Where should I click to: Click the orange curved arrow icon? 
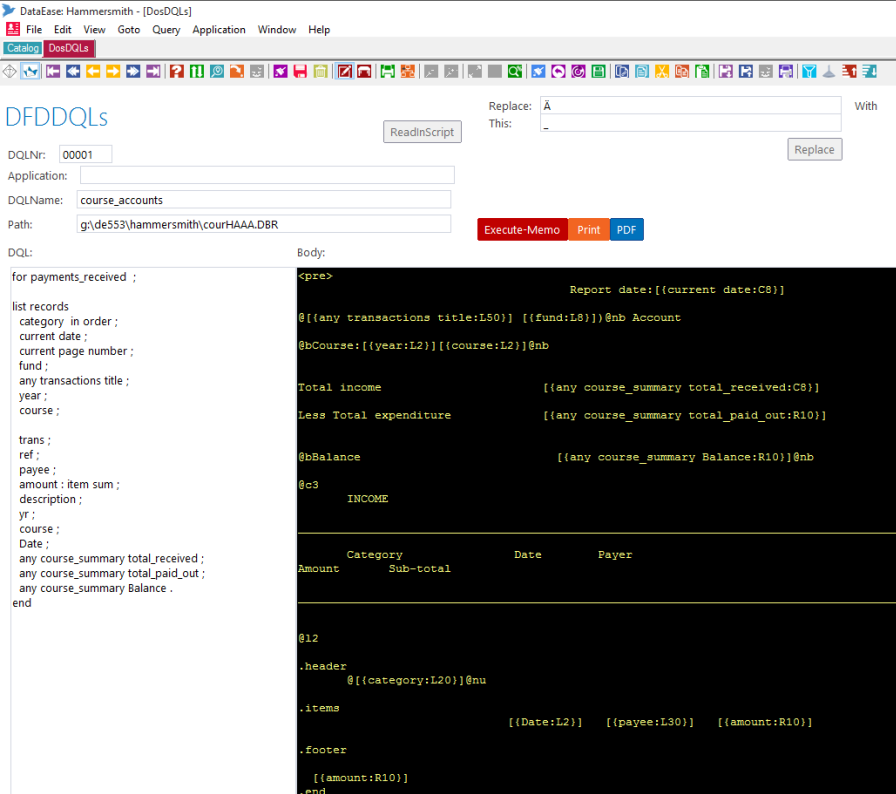point(237,71)
